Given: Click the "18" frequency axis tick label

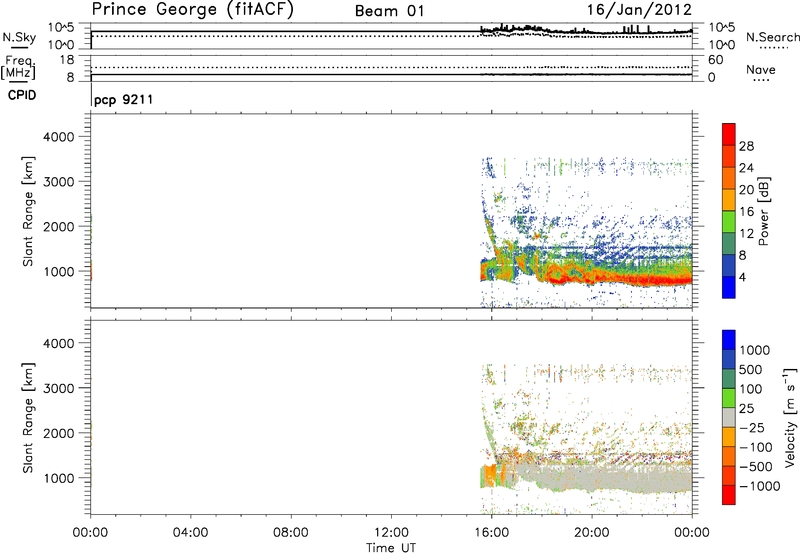Looking at the screenshot, I should 67,60.
